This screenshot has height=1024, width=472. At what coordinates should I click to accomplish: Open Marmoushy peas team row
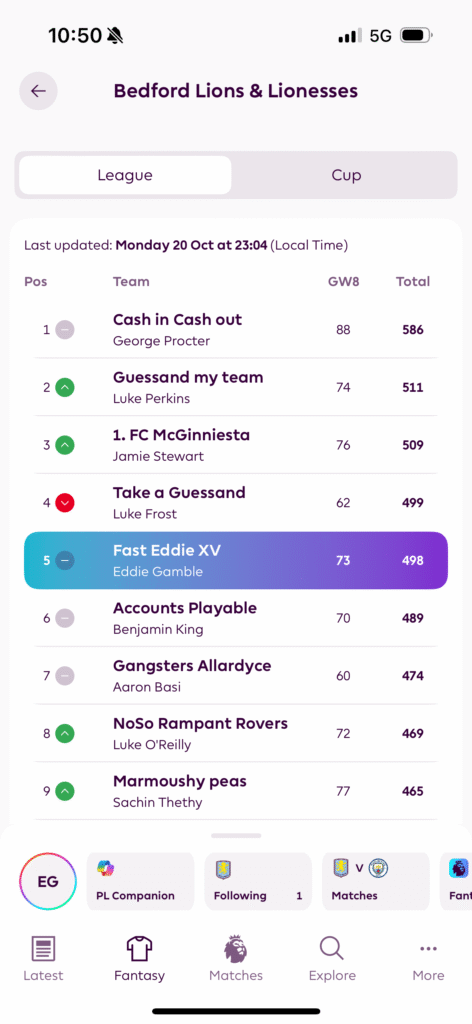pos(236,791)
